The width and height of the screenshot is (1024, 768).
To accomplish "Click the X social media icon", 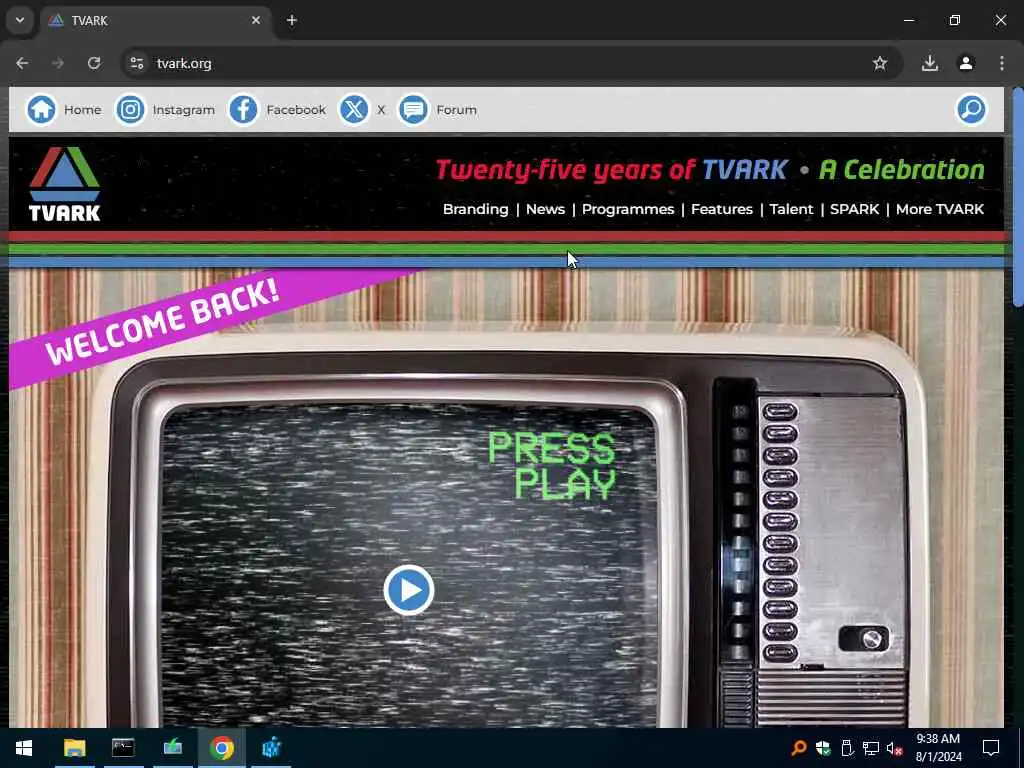I will click(x=354, y=110).
